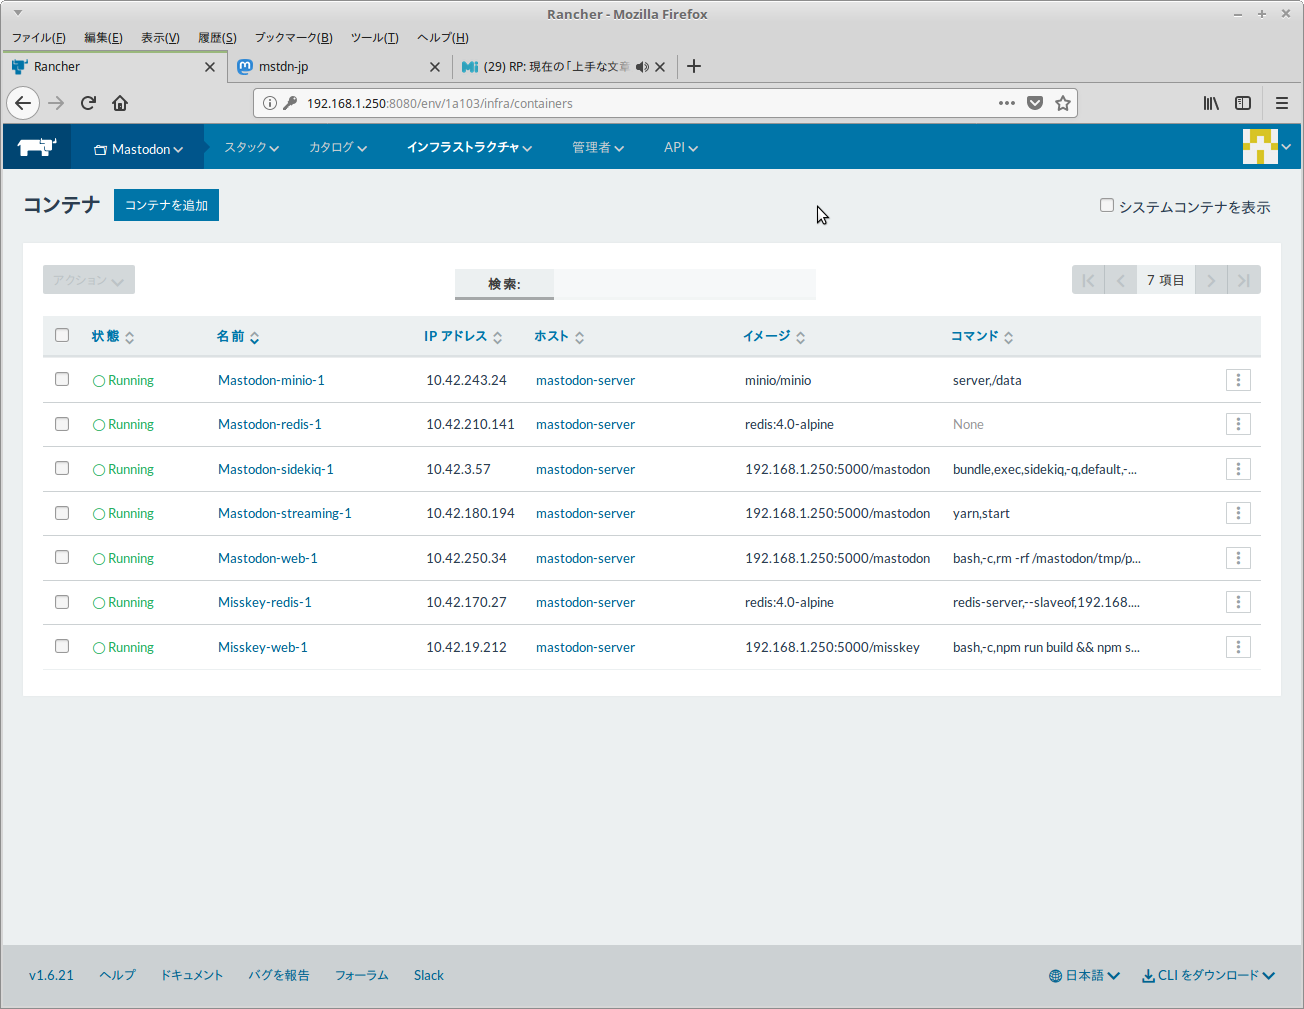Image resolution: width=1304 pixels, height=1009 pixels.
Task: Open the Firefox library icon
Action: tap(1211, 103)
